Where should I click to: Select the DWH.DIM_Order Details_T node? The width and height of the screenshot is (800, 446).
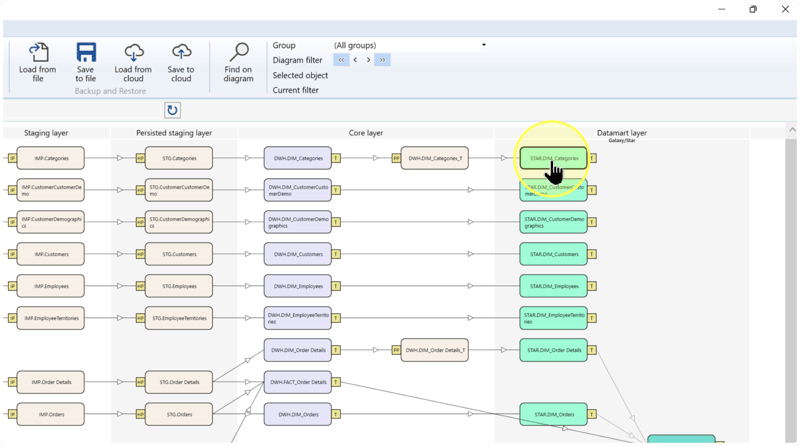tap(435, 350)
